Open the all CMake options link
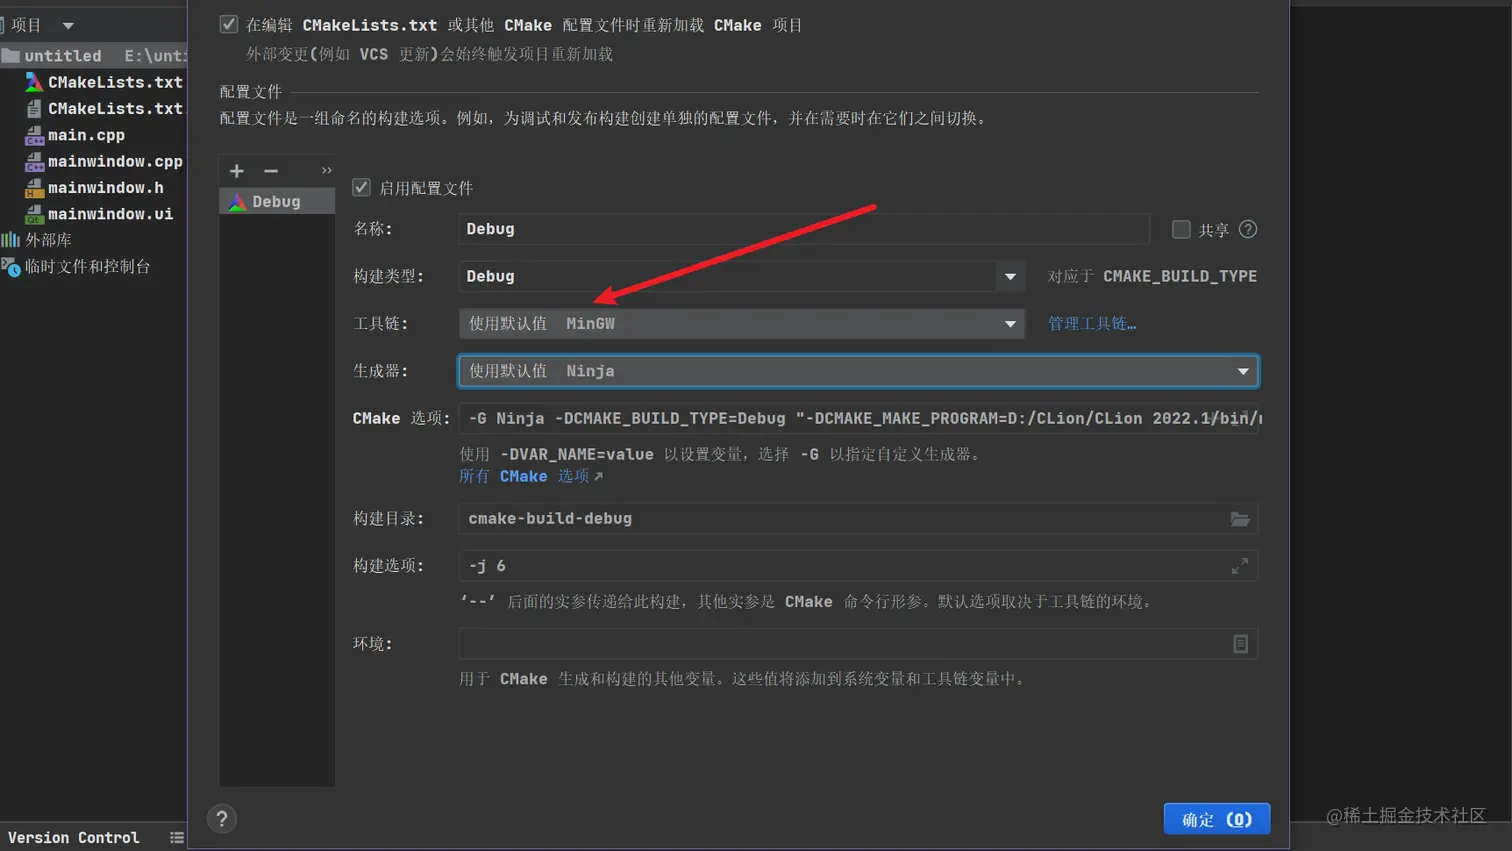The height and width of the screenshot is (851, 1512). coord(531,476)
